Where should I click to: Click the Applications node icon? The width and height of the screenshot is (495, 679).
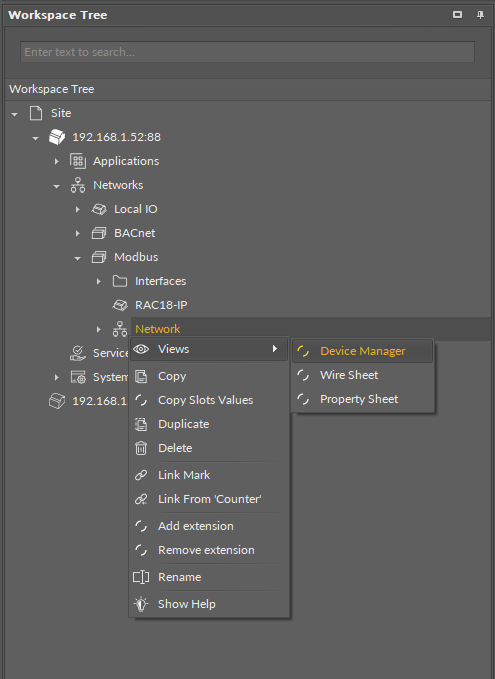[78, 161]
